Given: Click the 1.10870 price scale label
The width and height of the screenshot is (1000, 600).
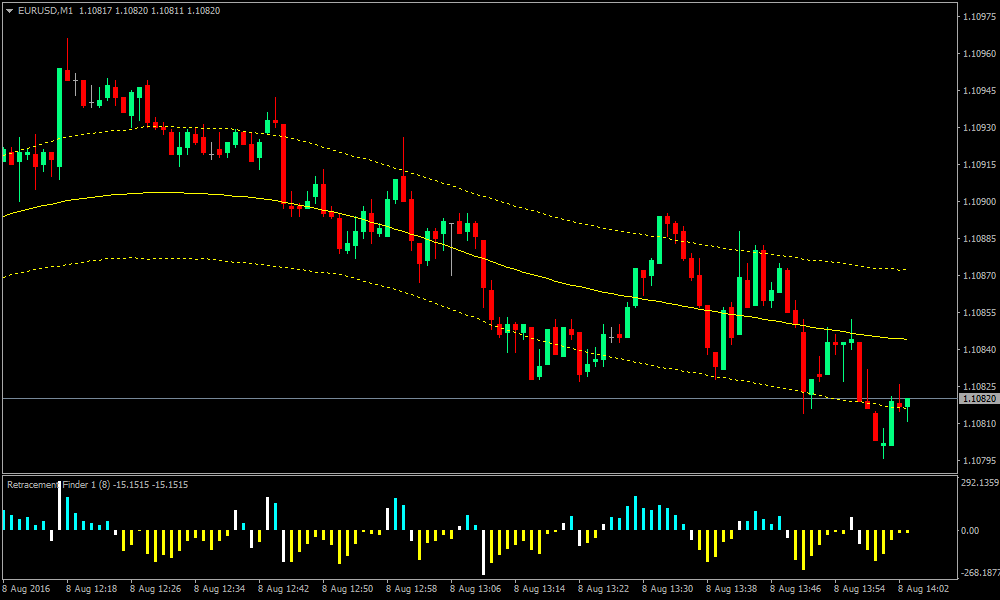Looking at the screenshot, I should (x=977, y=276).
